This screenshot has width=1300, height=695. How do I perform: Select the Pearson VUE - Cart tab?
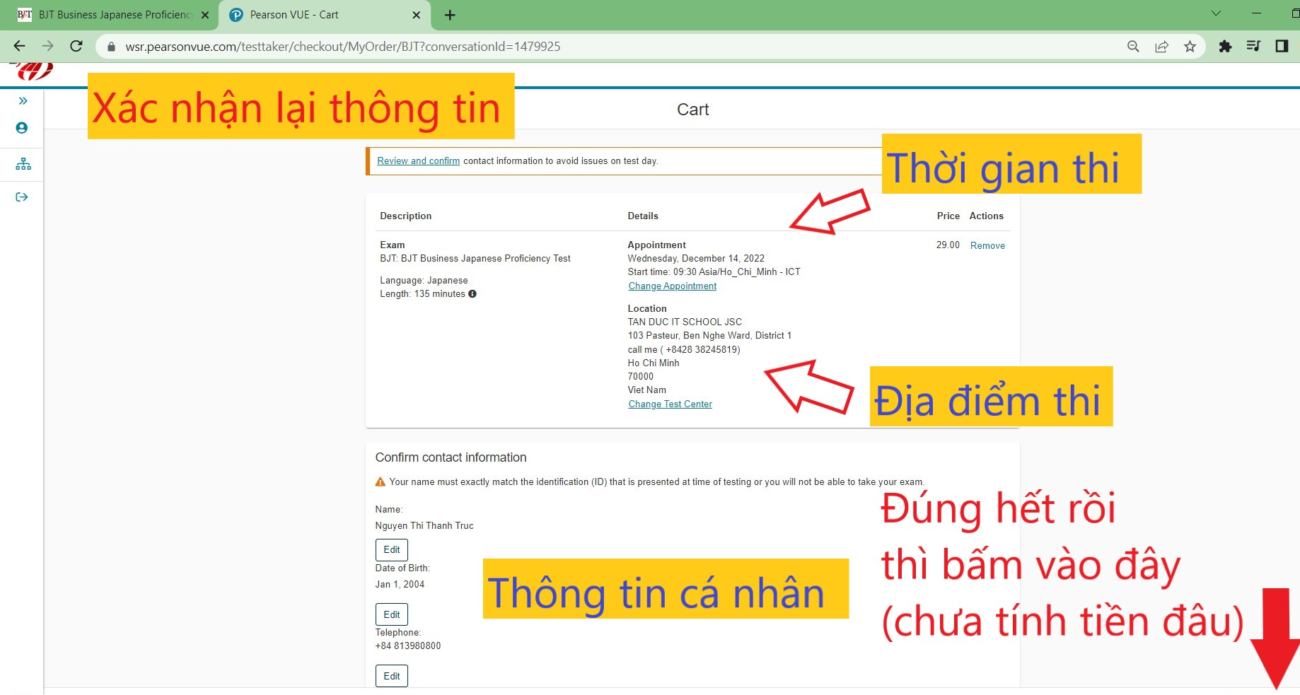(x=324, y=15)
